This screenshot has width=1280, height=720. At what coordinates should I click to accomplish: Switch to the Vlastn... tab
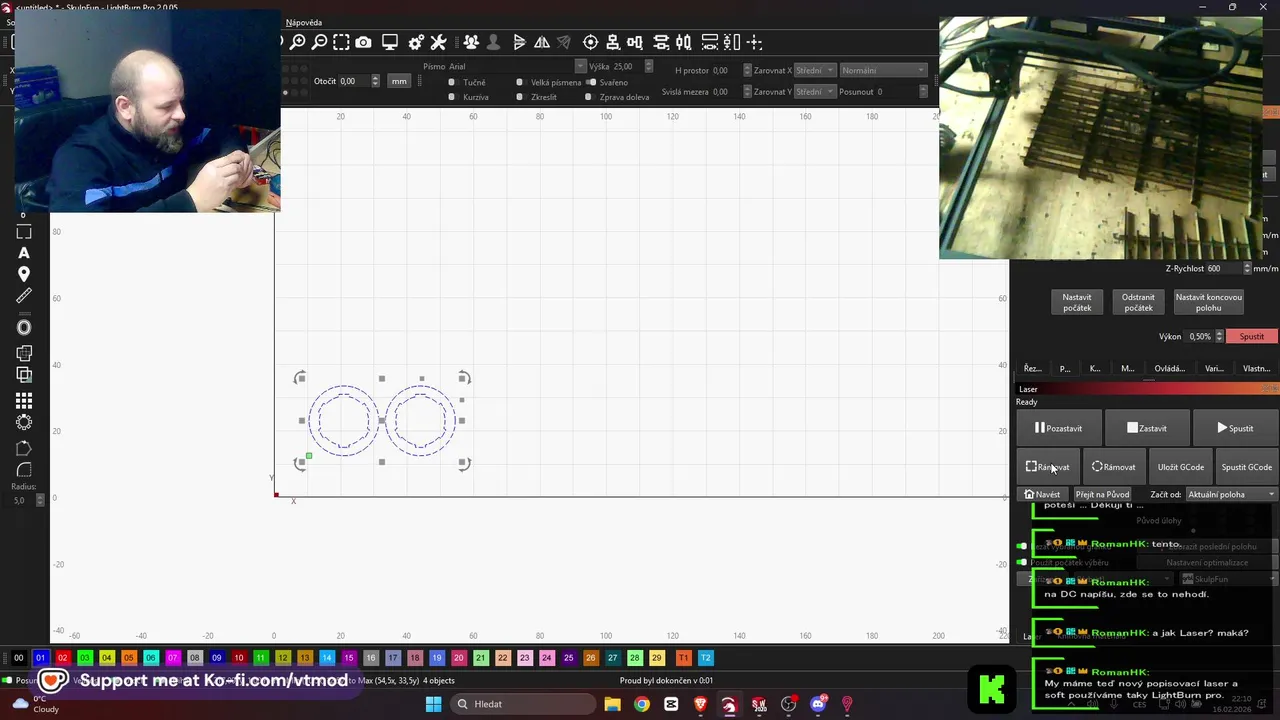[x=1256, y=368]
